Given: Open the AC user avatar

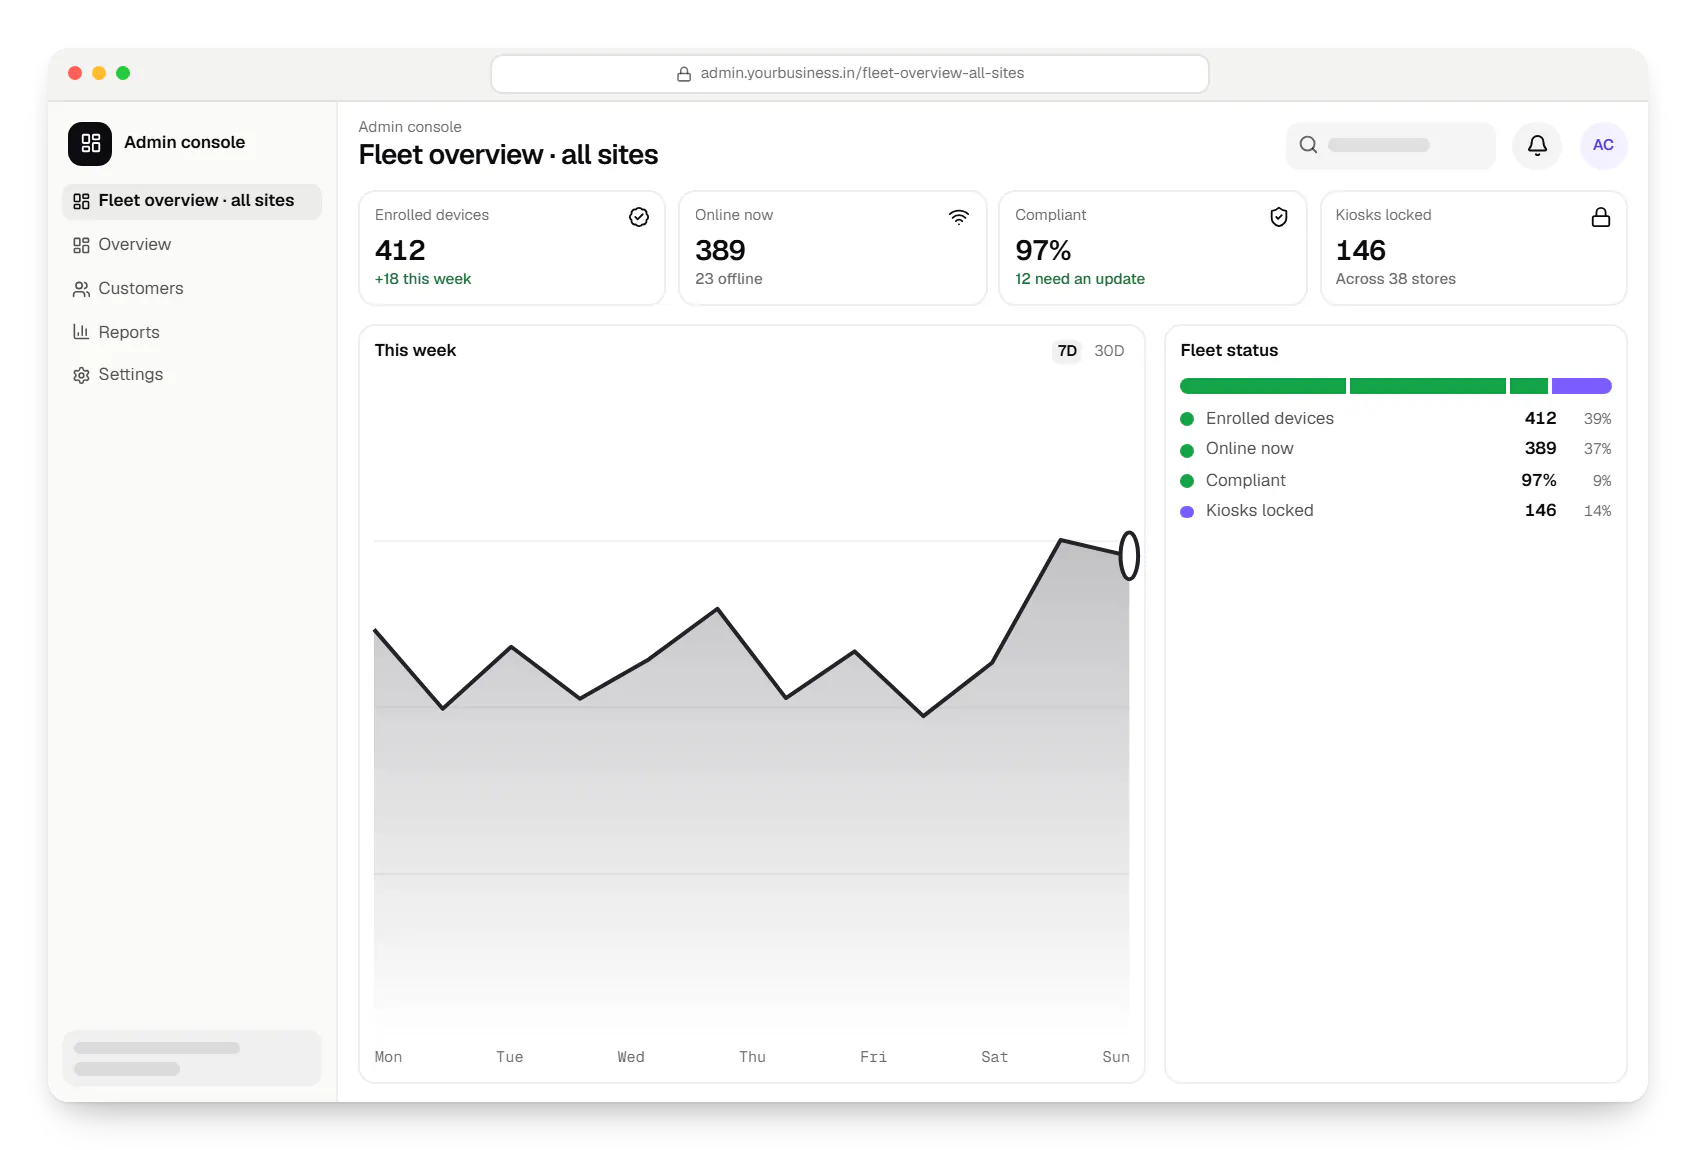Looking at the screenshot, I should [x=1603, y=145].
